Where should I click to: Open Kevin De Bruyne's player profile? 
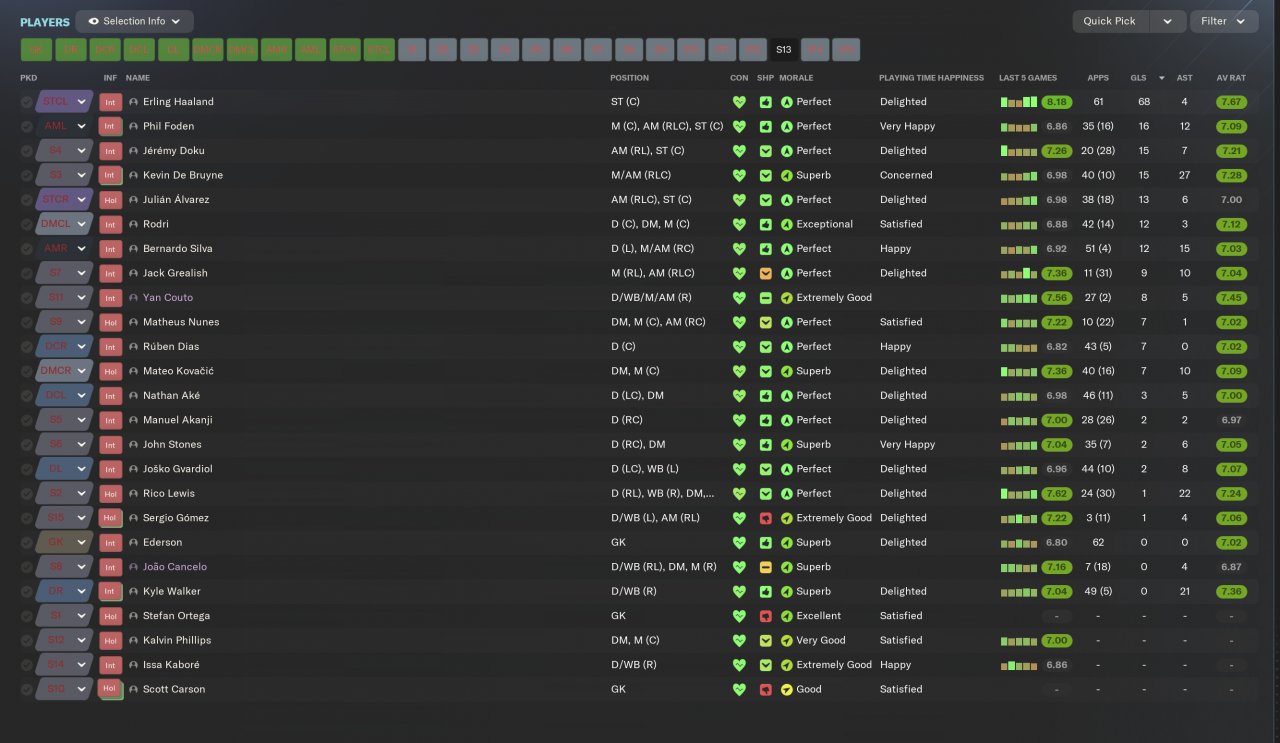click(x=183, y=176)
